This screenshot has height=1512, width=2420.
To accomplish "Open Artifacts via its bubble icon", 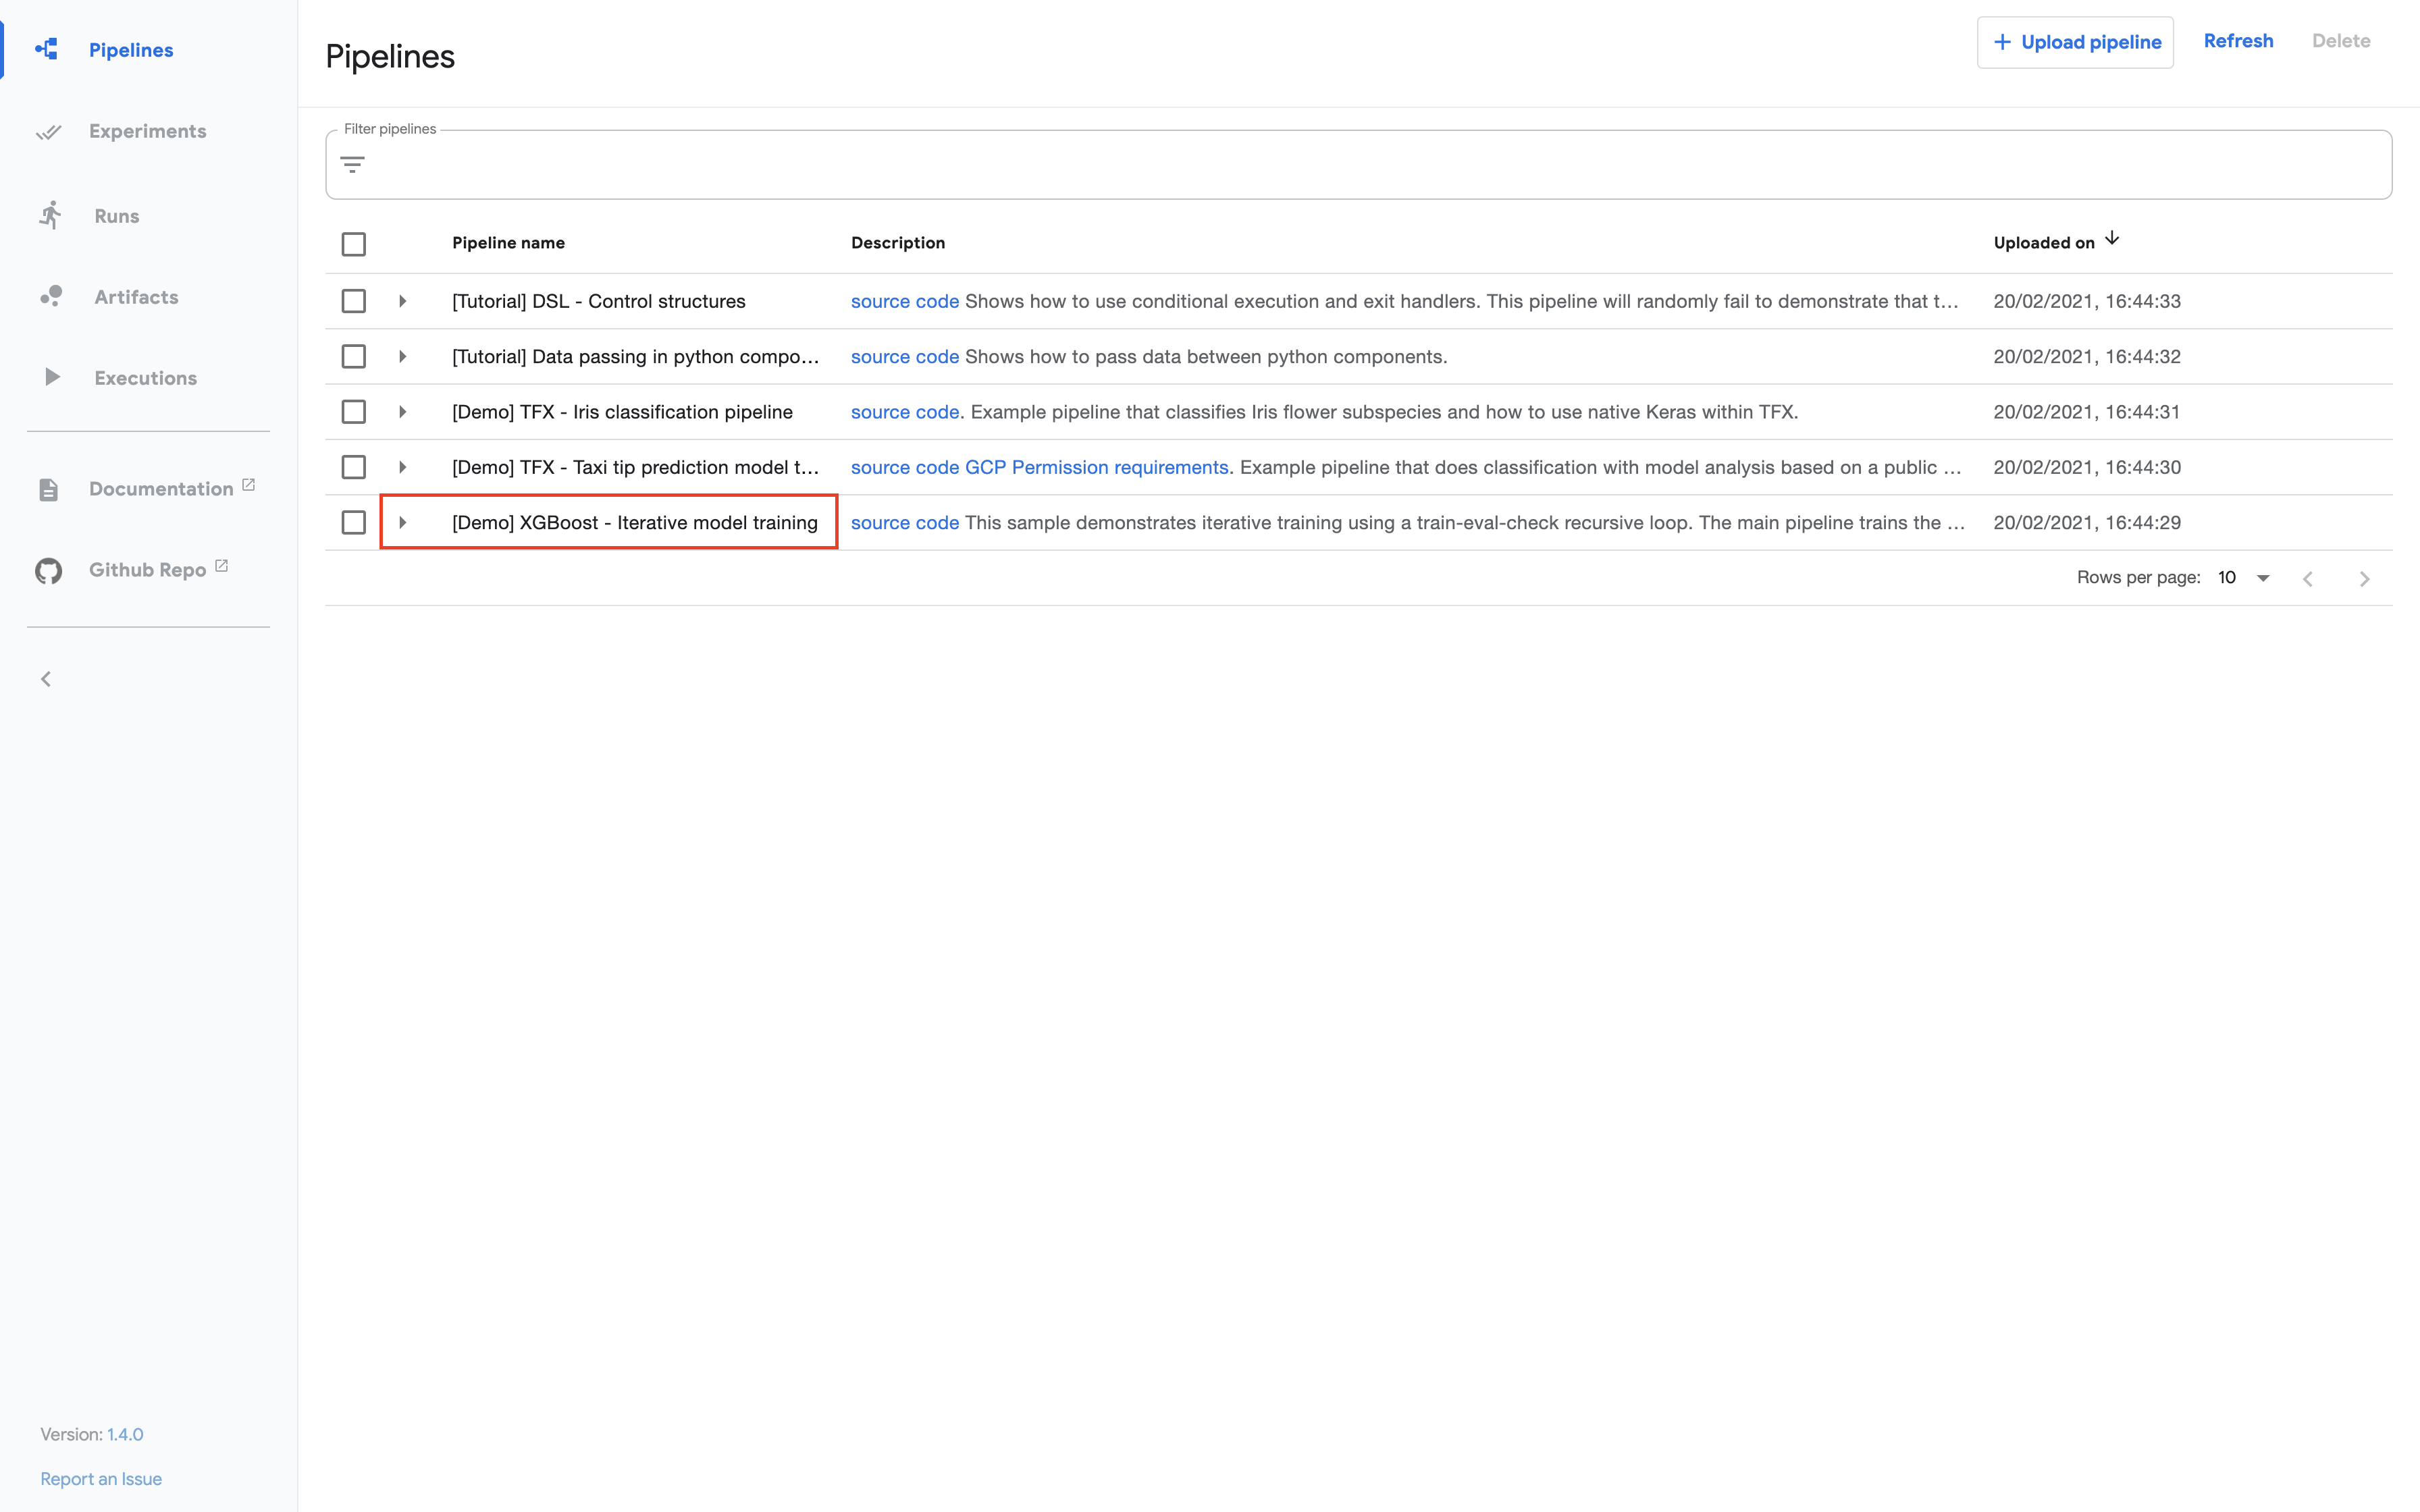I will click(51, 296).
